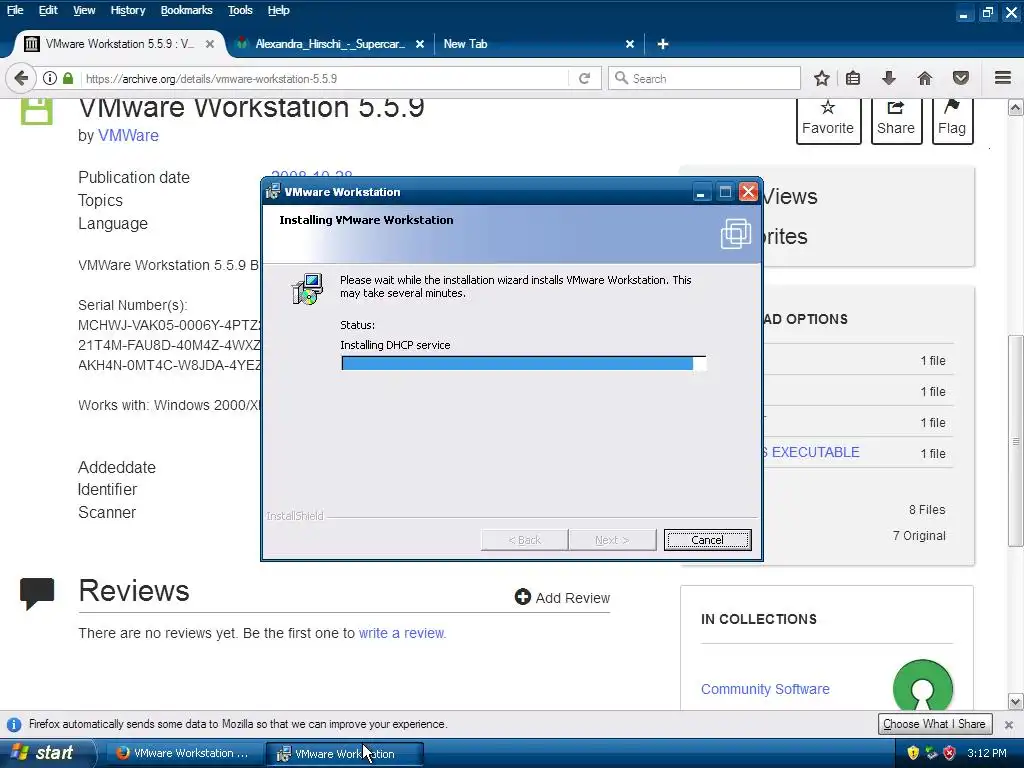Click the page's vertical scrollbar thumb

pos(1016,441)
